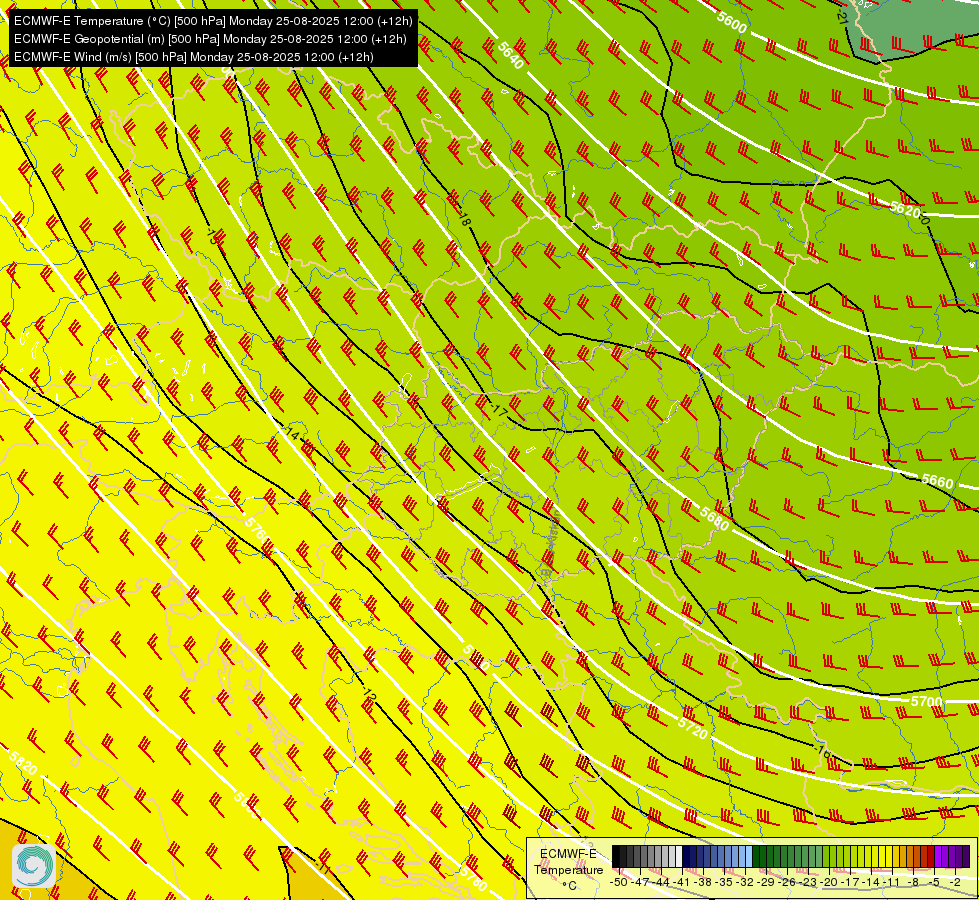Click the legend scale value -2

tap(955, 882)
